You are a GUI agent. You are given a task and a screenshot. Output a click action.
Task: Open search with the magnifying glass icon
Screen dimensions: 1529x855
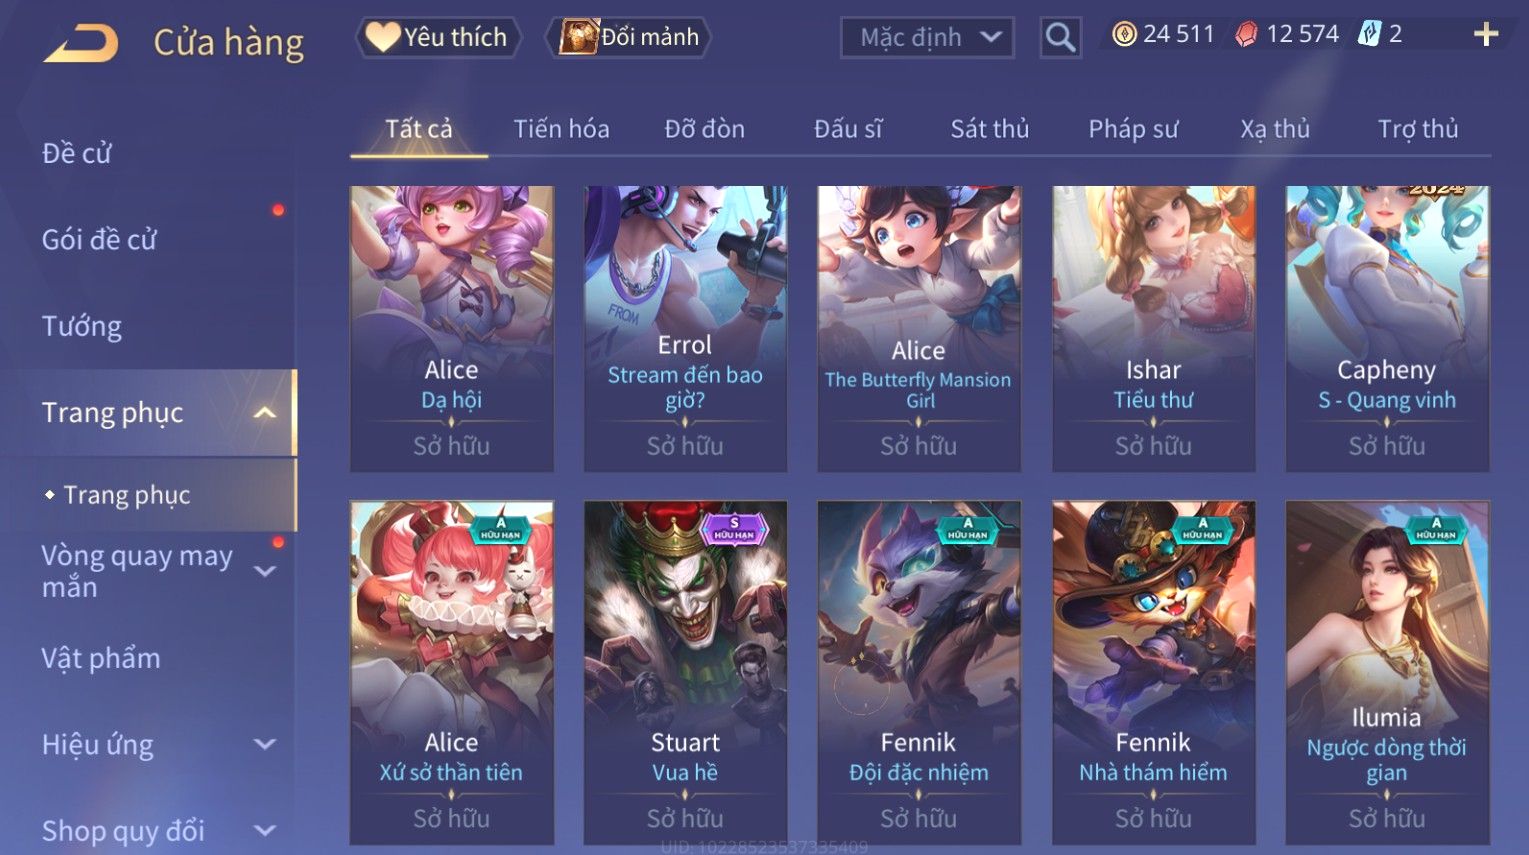point(1060,38)
